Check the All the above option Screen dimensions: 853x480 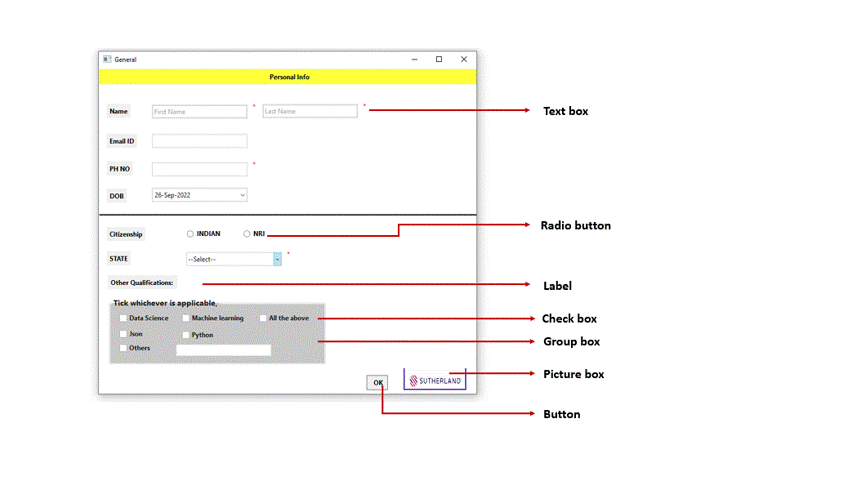263,318
